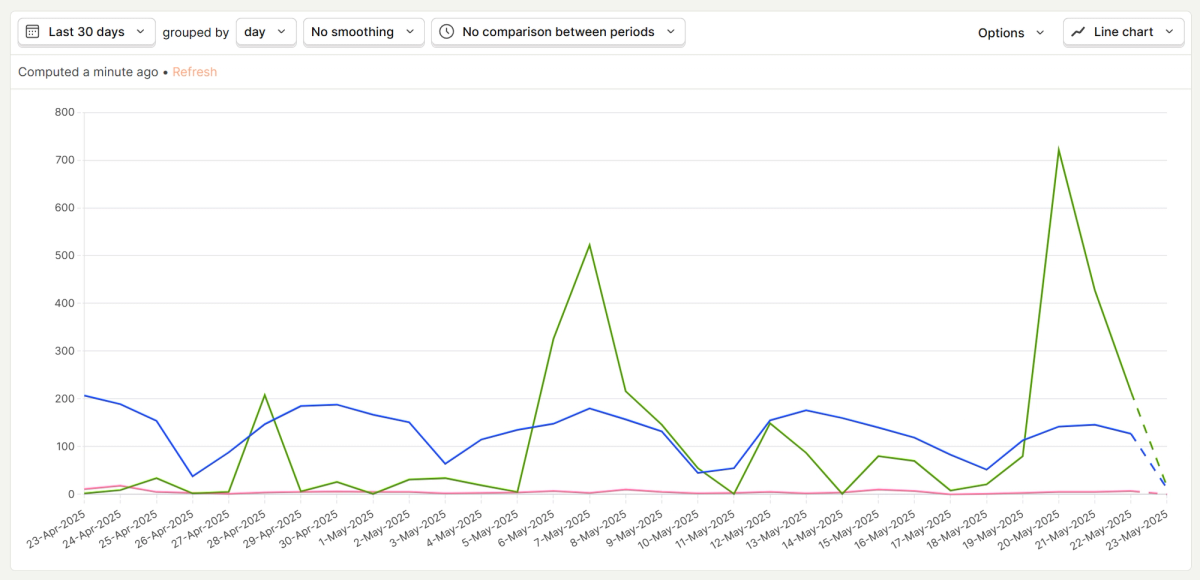
Task: Click the calendar icon beside Last 30 days
Action: coord(33,32)
